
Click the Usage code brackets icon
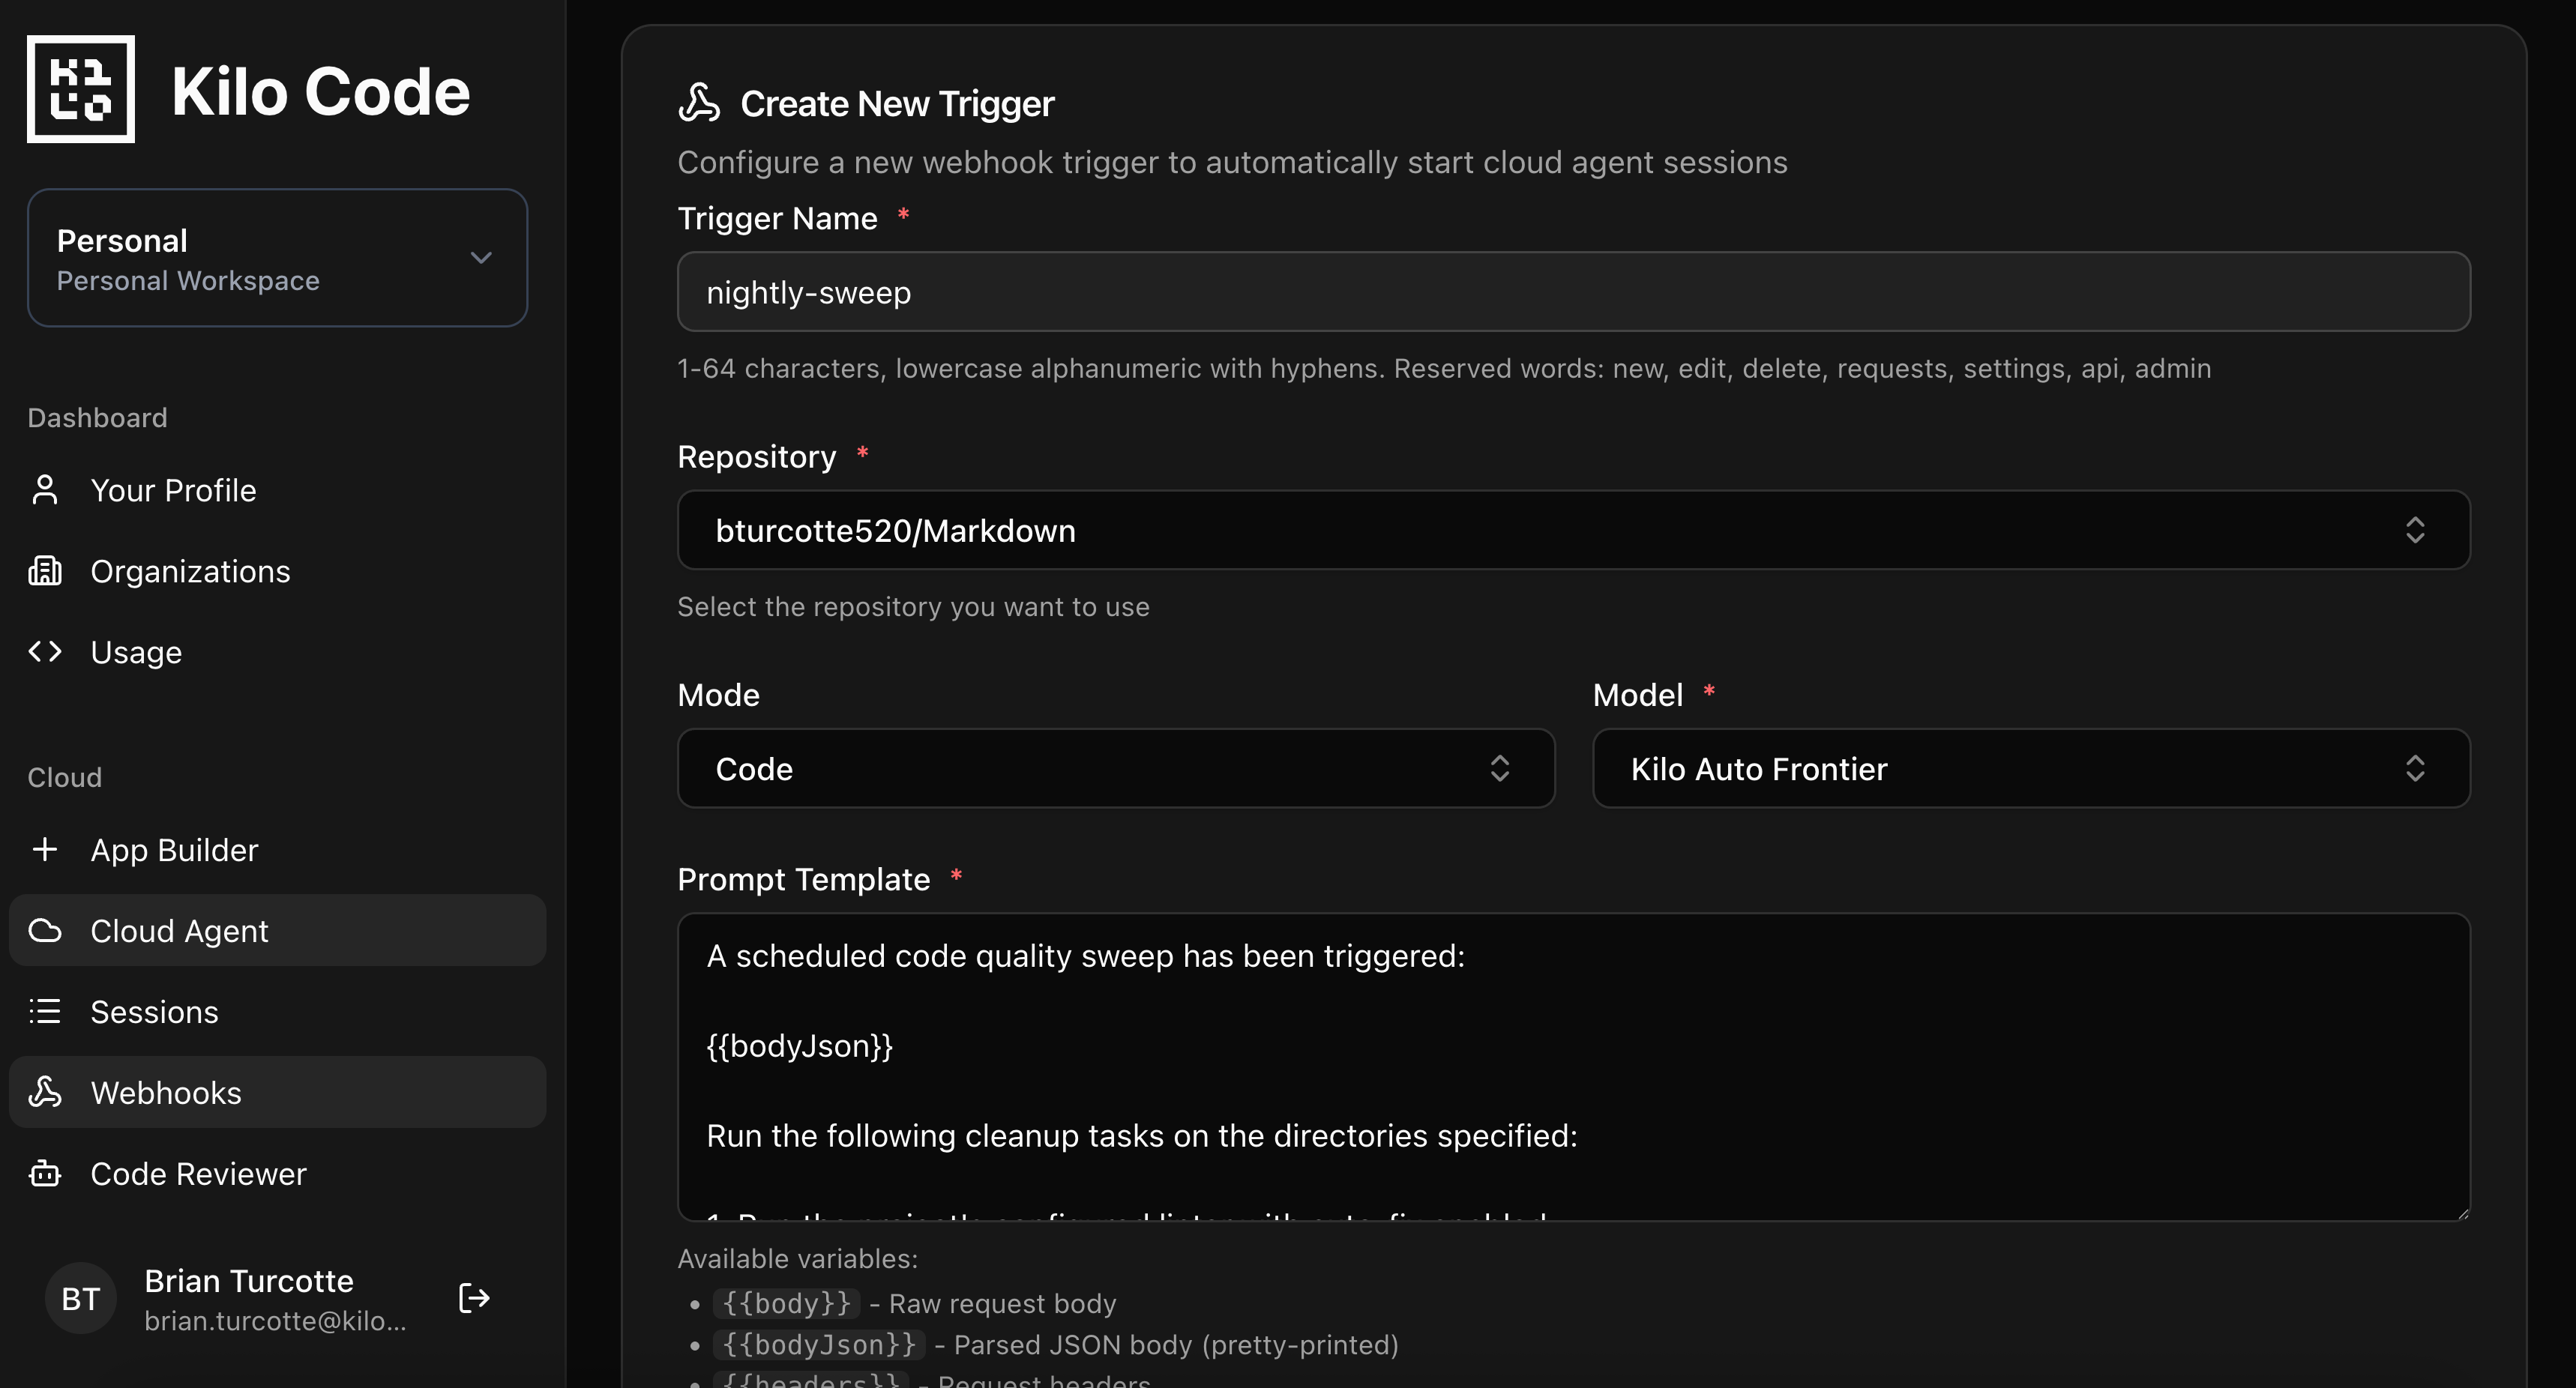pos(45,652)
